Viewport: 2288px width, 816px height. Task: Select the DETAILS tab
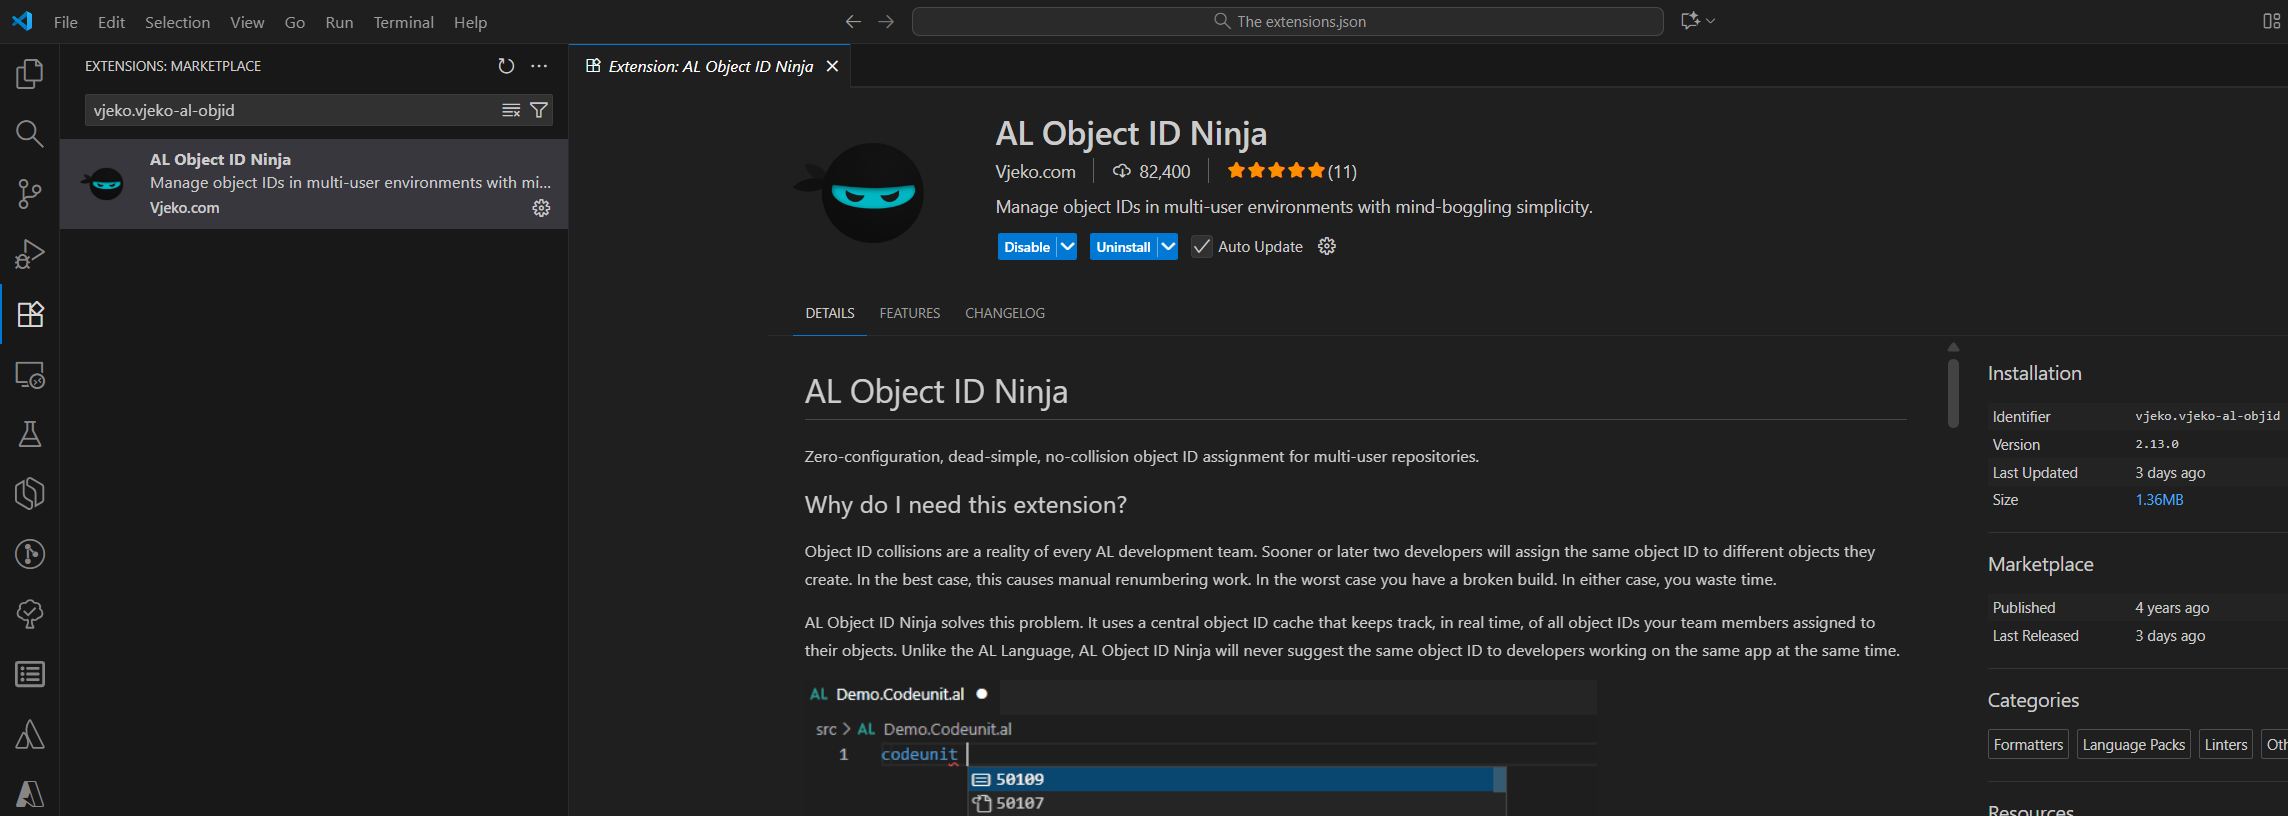[830, 313]
